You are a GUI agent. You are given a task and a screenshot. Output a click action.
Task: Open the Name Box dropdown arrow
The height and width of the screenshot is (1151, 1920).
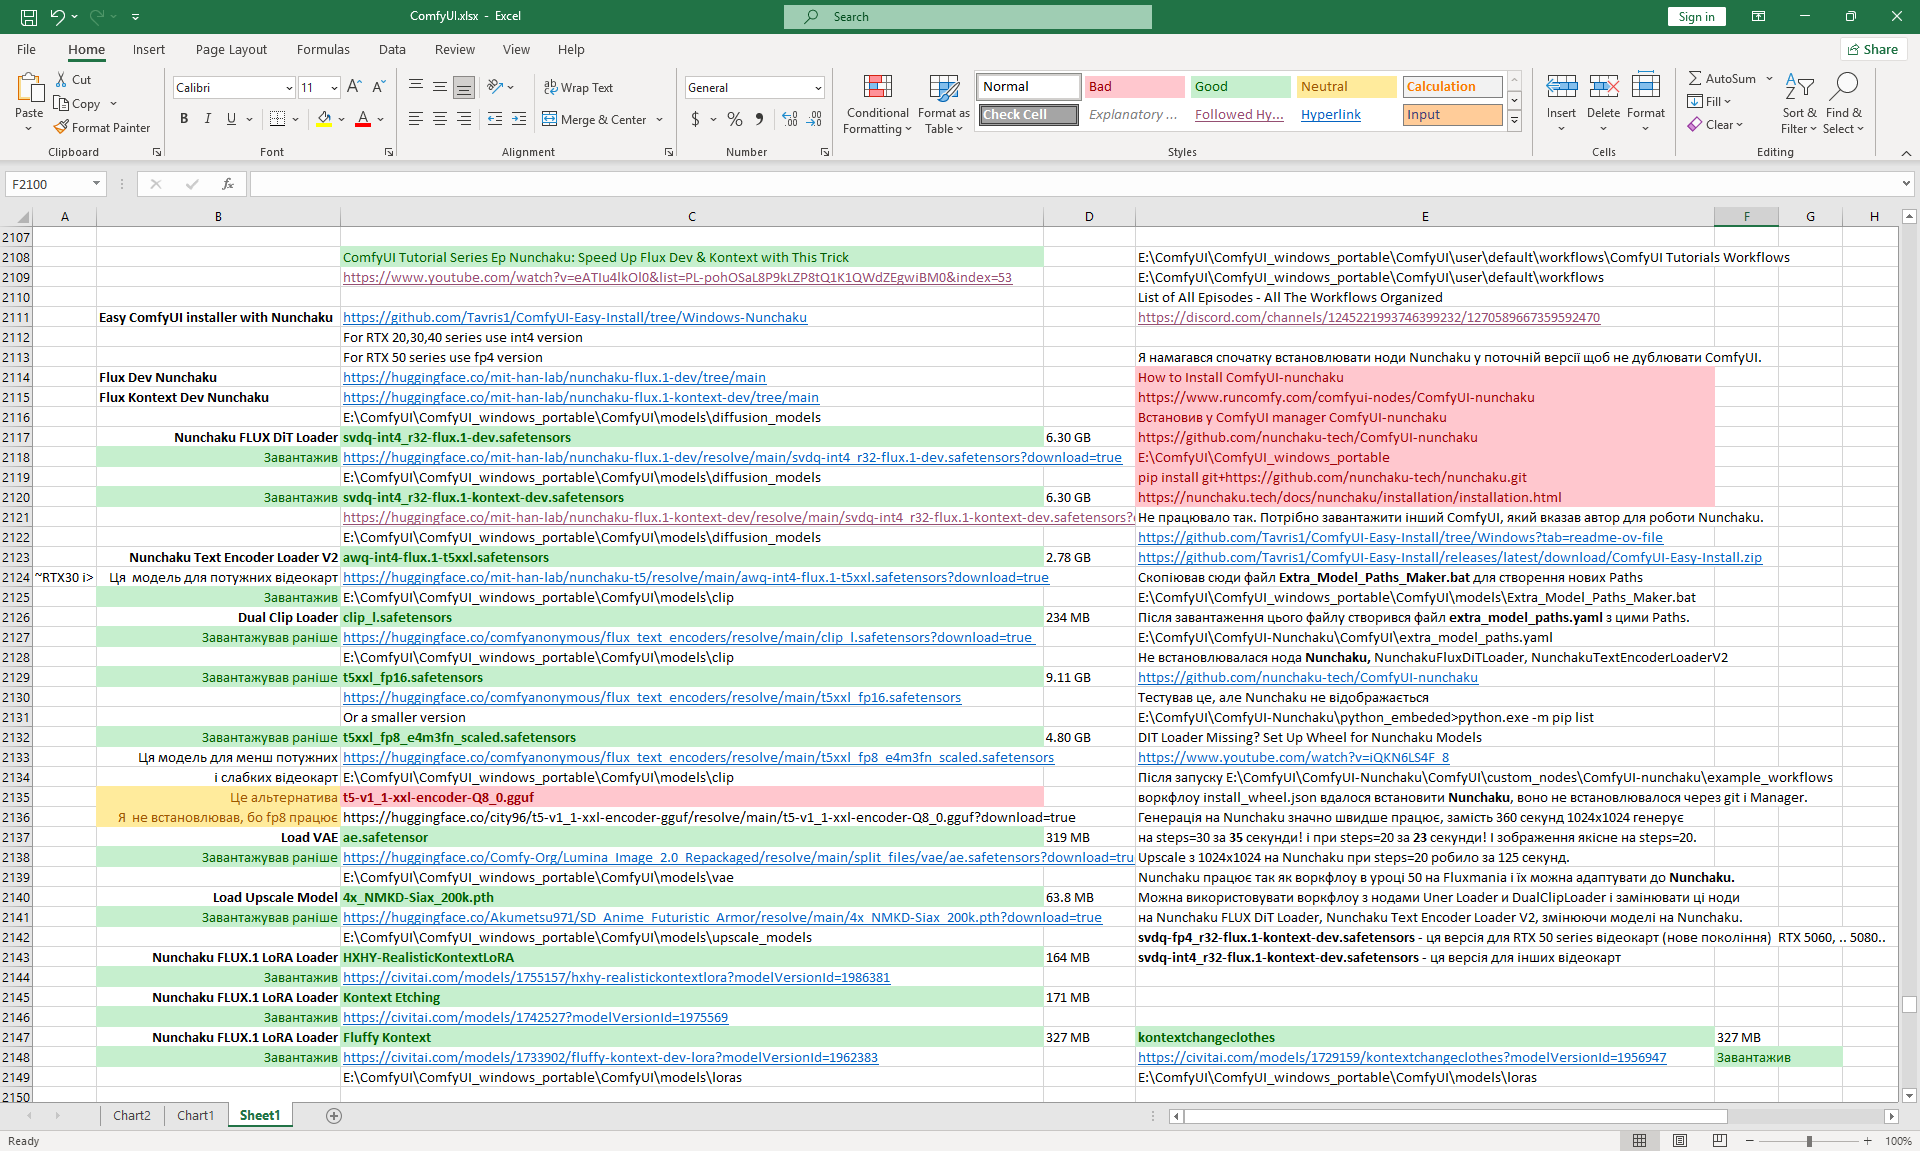point(96,184)
